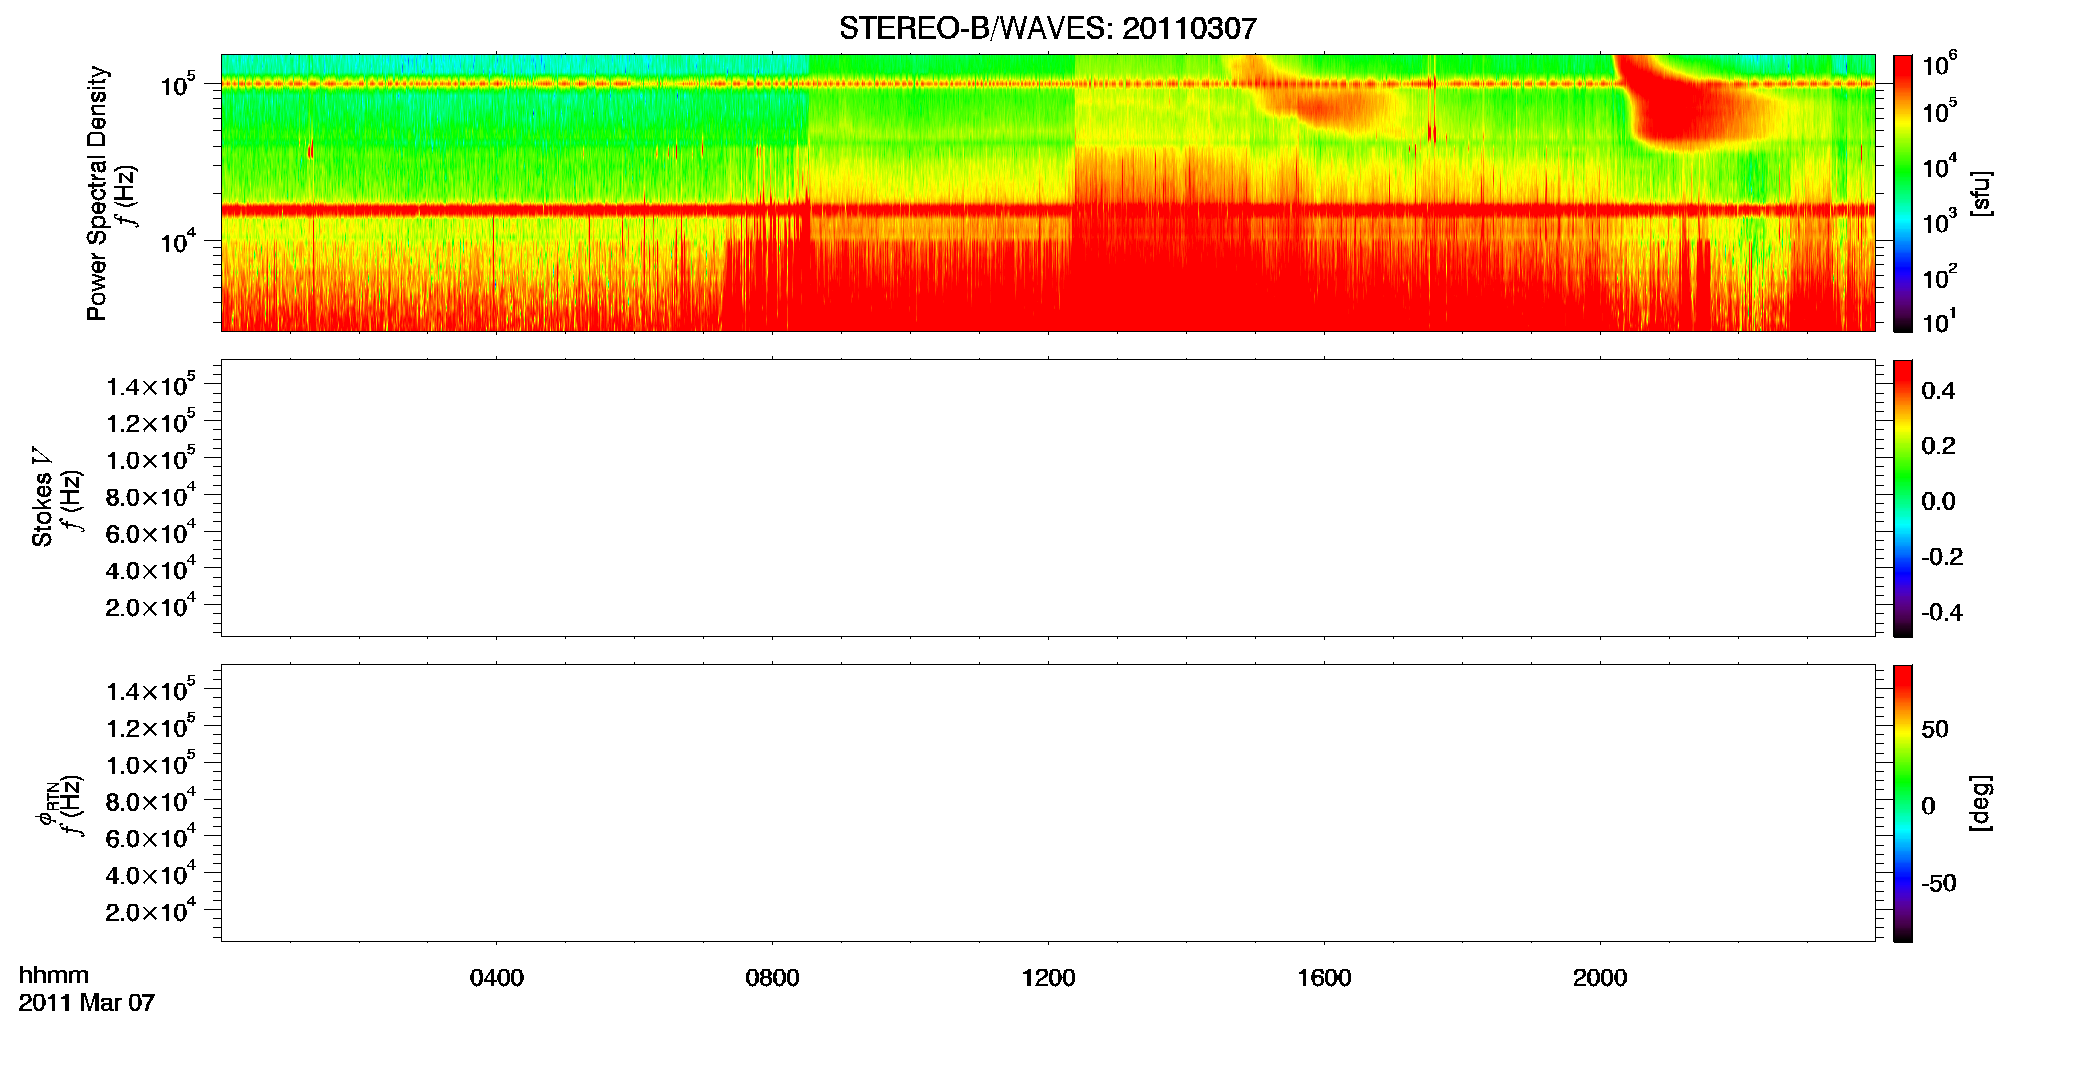
Task: Select the 0800 time tick label
Action: pos(772,978)
